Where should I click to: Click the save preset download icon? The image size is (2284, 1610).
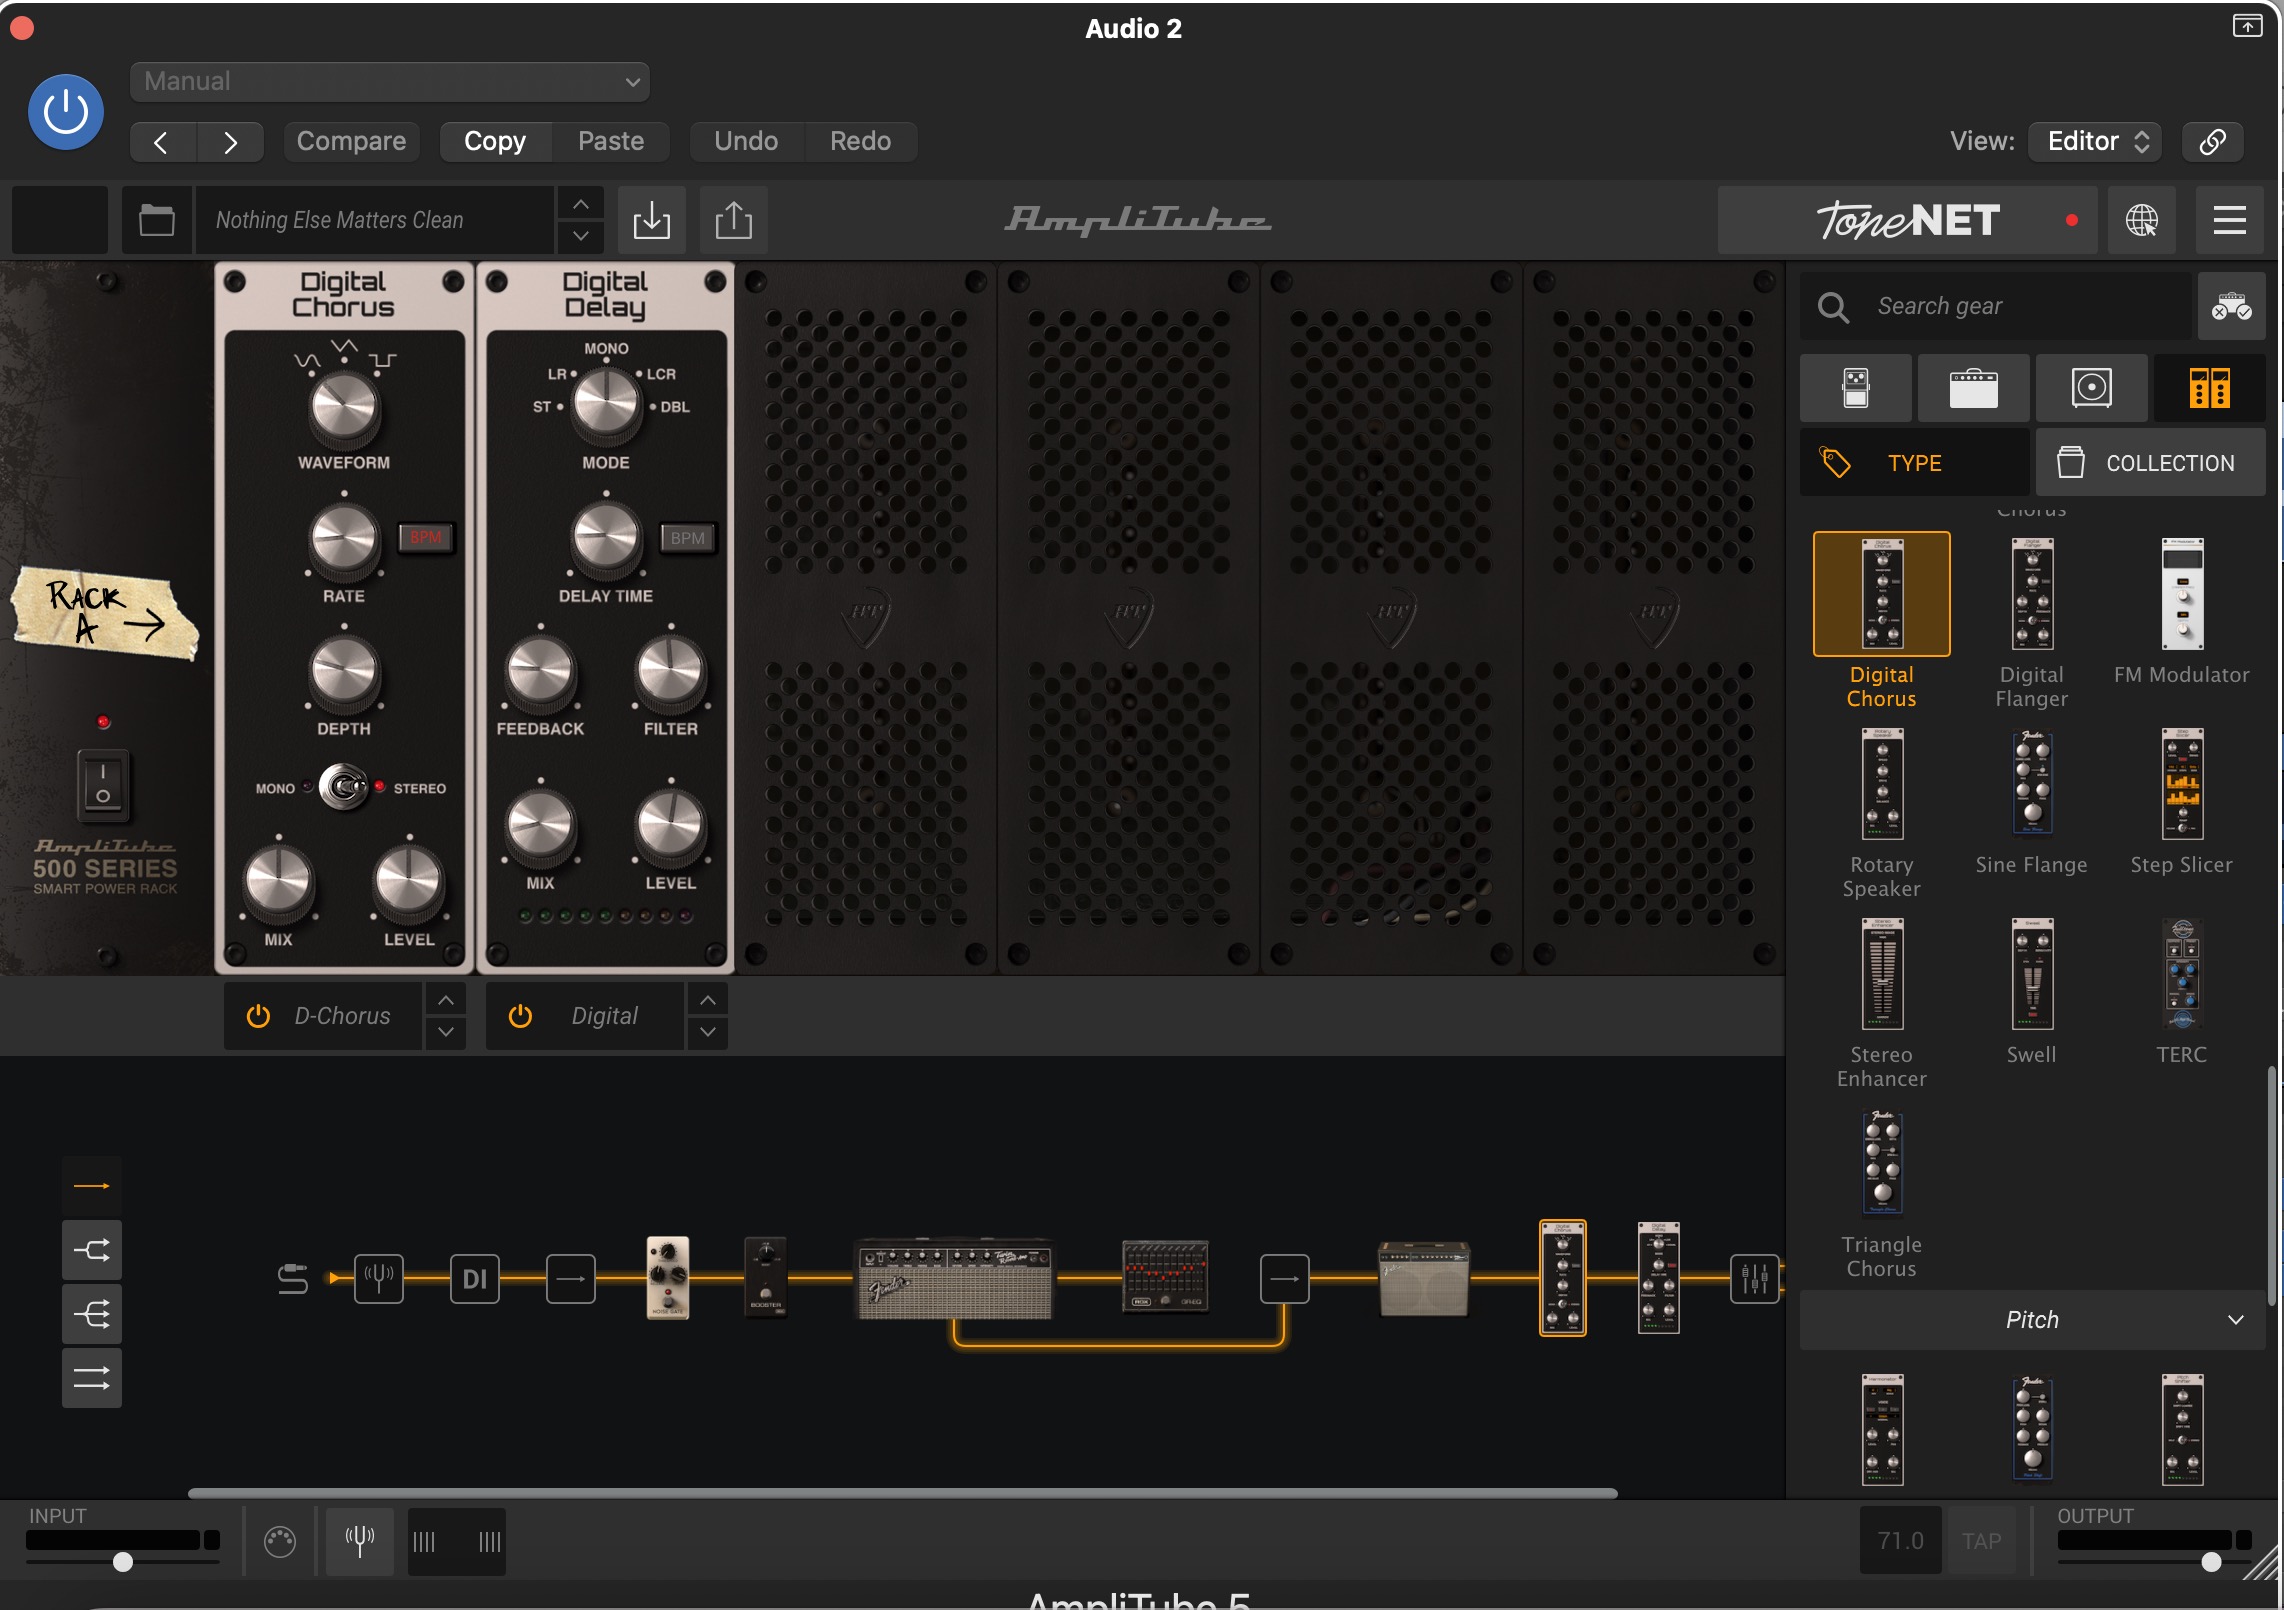[652, 219]
